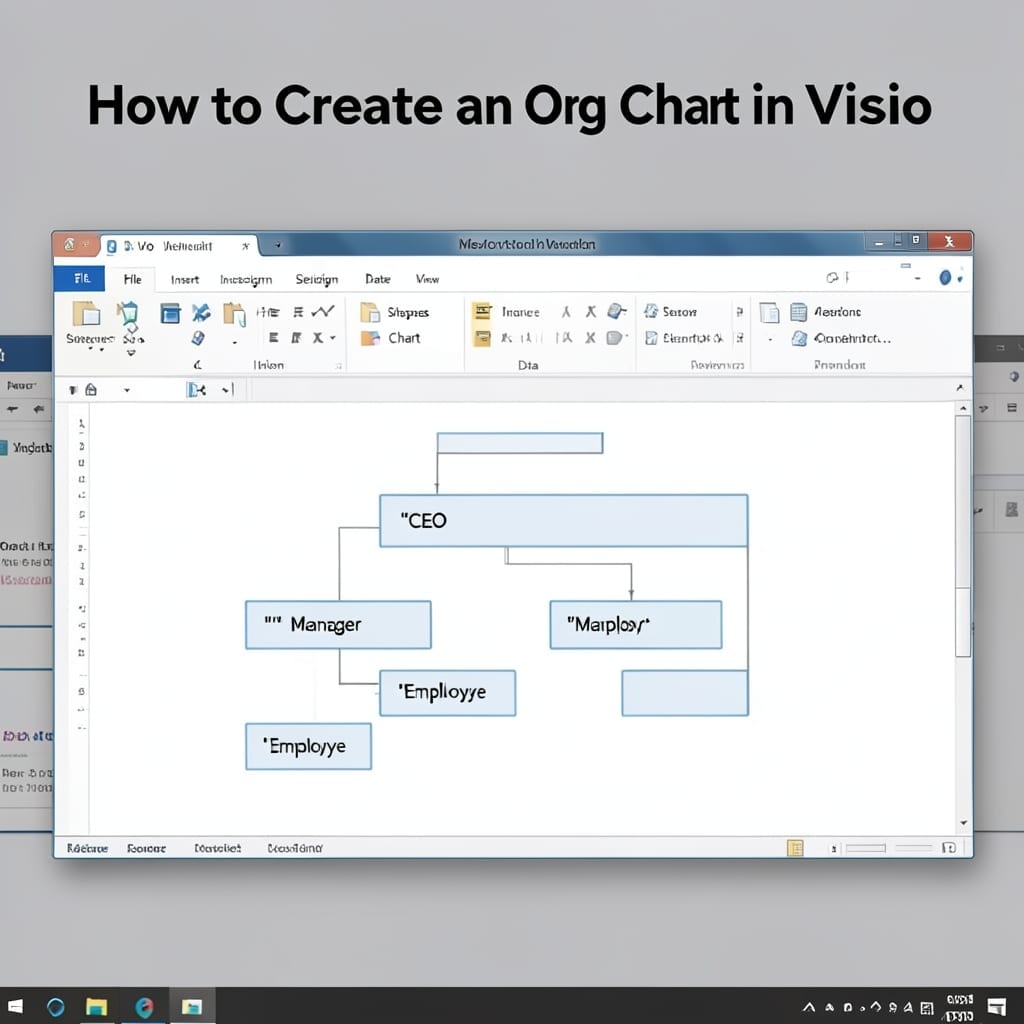This screenshot has width=1024, height=1024.
Task: Select the Marploy shape
Action: 635,625
